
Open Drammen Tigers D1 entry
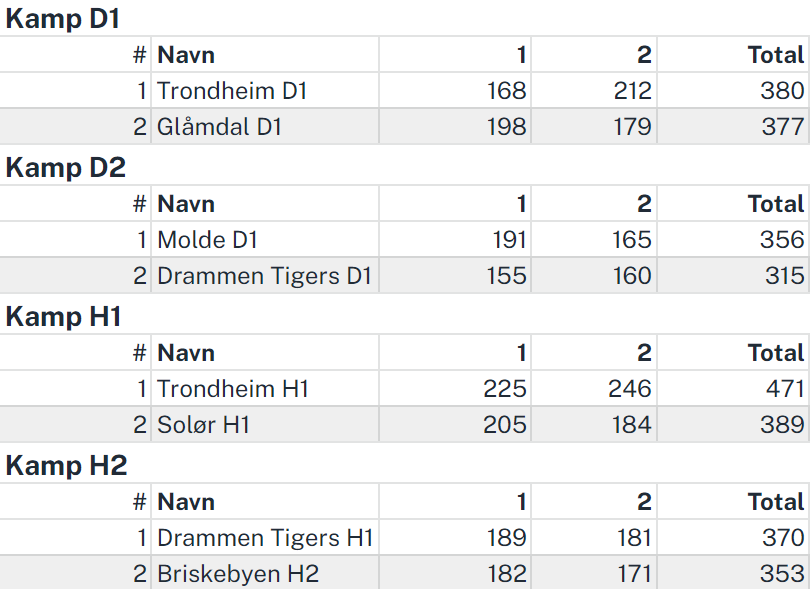point(264,276)
